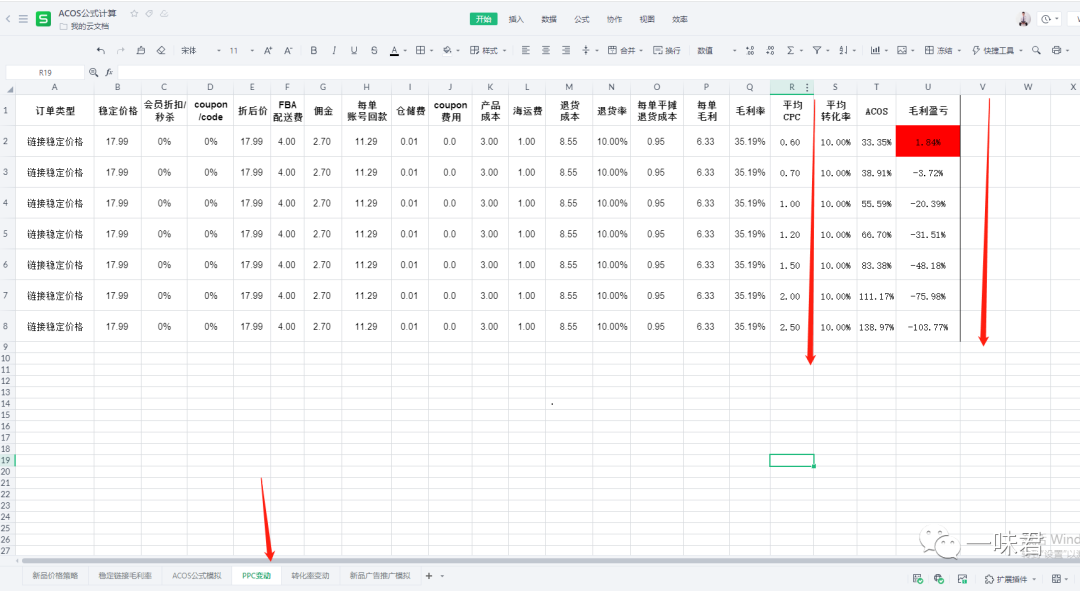The height and width of the screenshot is (591, 1080).
Task: Toggle italic formatting
Action: pyautogui.click(x=334, y=50)
